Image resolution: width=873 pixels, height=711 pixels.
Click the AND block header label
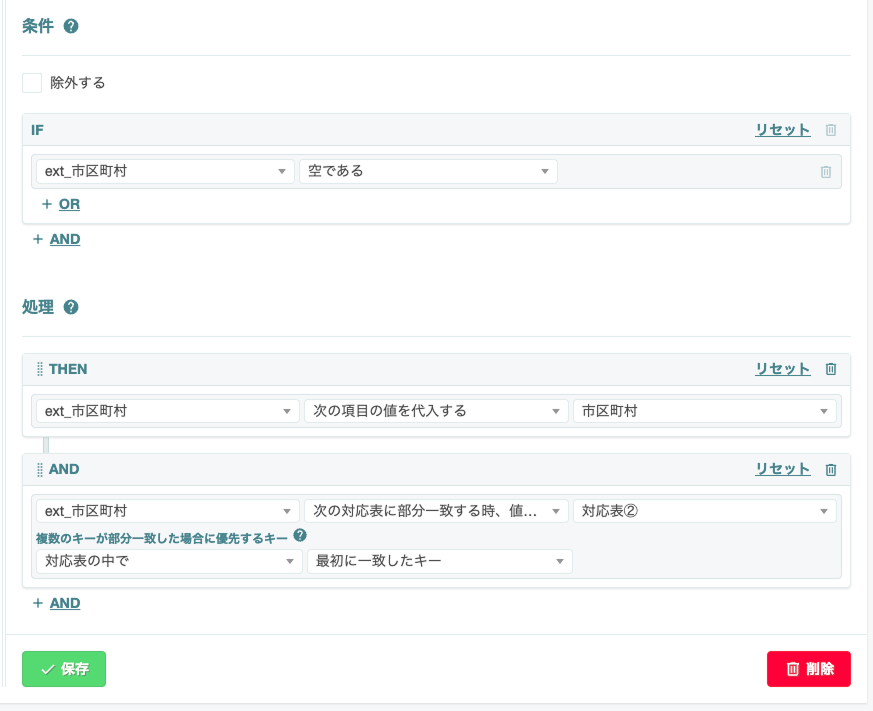(x=64, y=469)
